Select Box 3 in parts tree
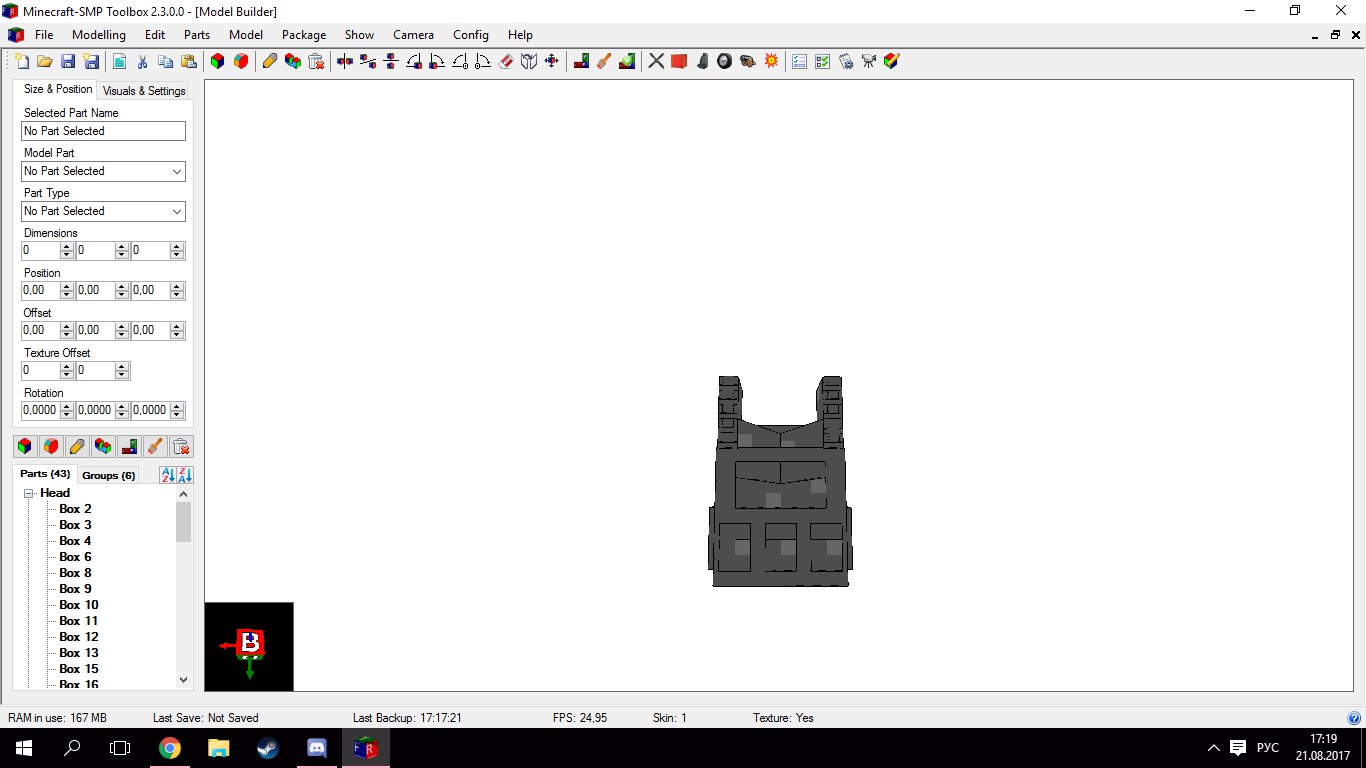Screen dimensions: 1366x768 75,525
